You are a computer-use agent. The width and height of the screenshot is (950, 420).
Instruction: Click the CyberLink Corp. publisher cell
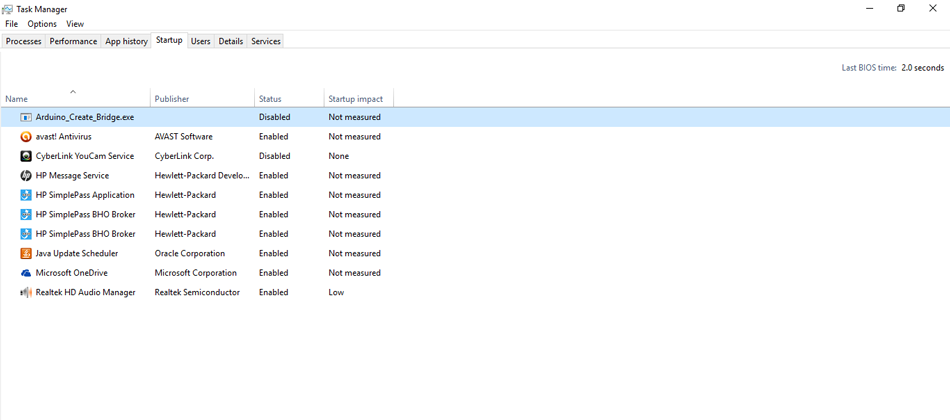[184, 156]
